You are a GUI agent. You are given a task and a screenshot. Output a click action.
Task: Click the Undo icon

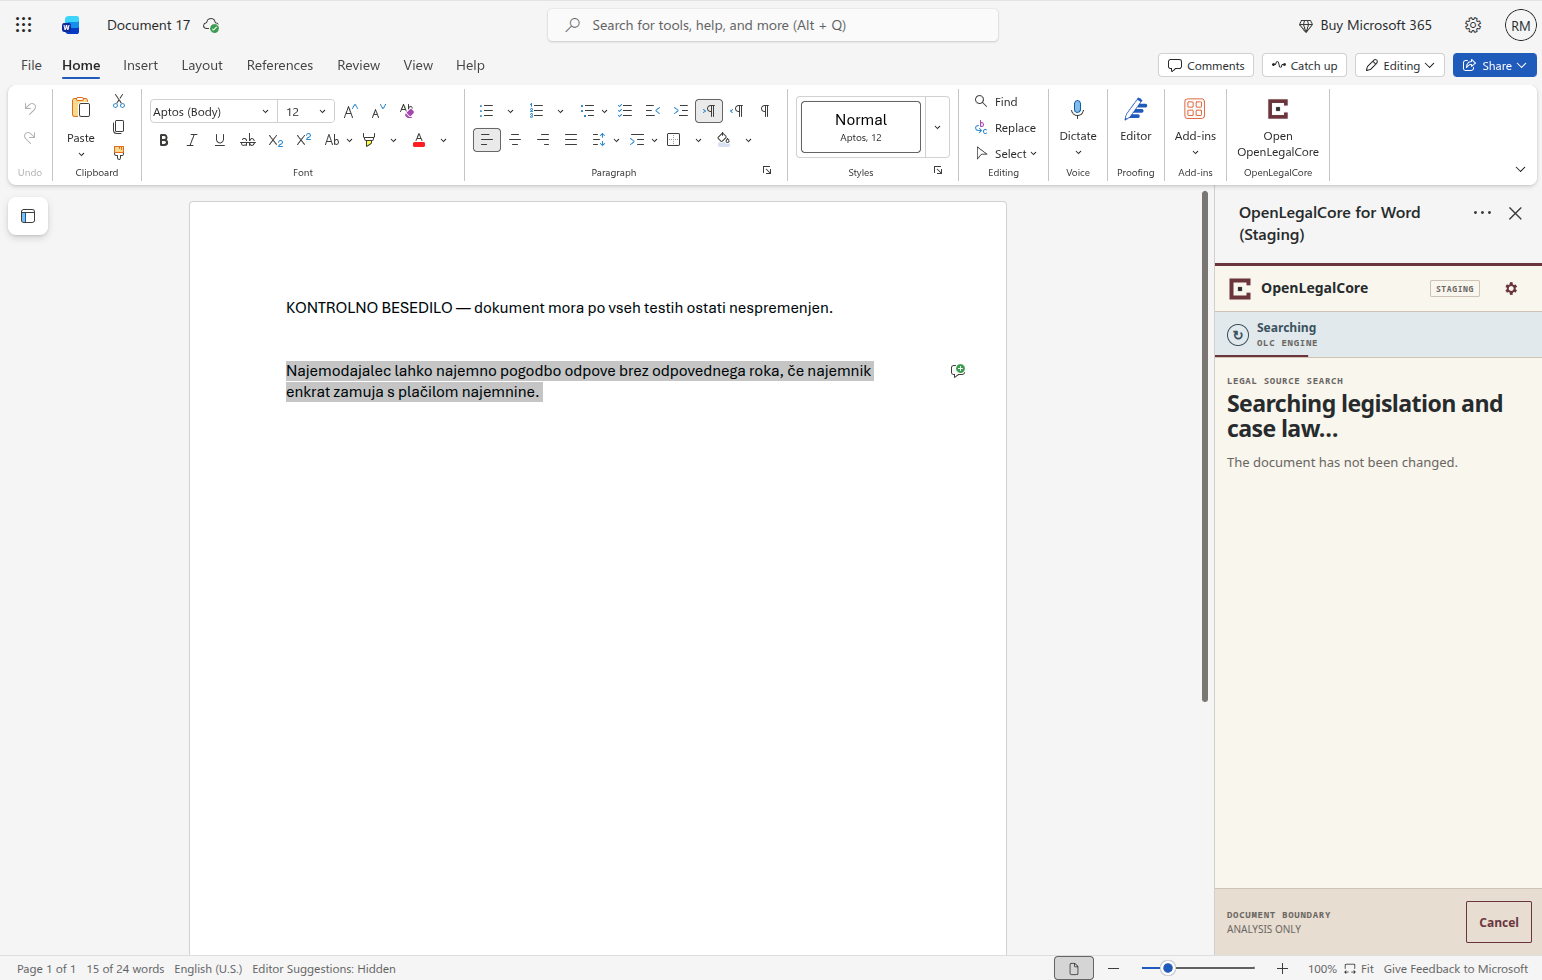(x=30, y=108)
